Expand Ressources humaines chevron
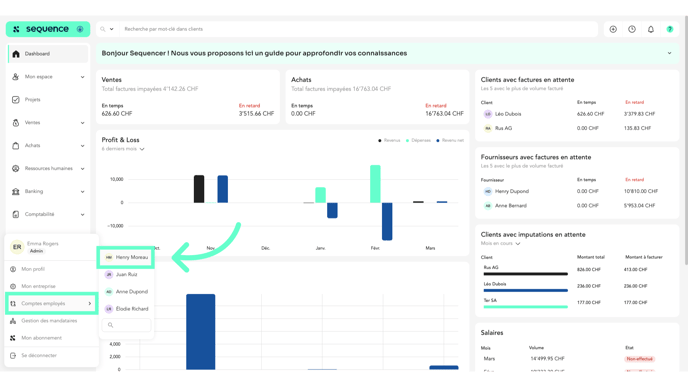 coord(82,168)
